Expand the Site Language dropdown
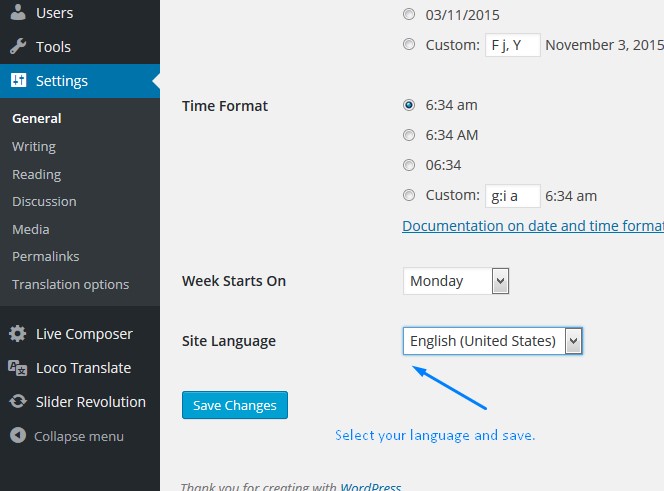 [x=492, y=341]
